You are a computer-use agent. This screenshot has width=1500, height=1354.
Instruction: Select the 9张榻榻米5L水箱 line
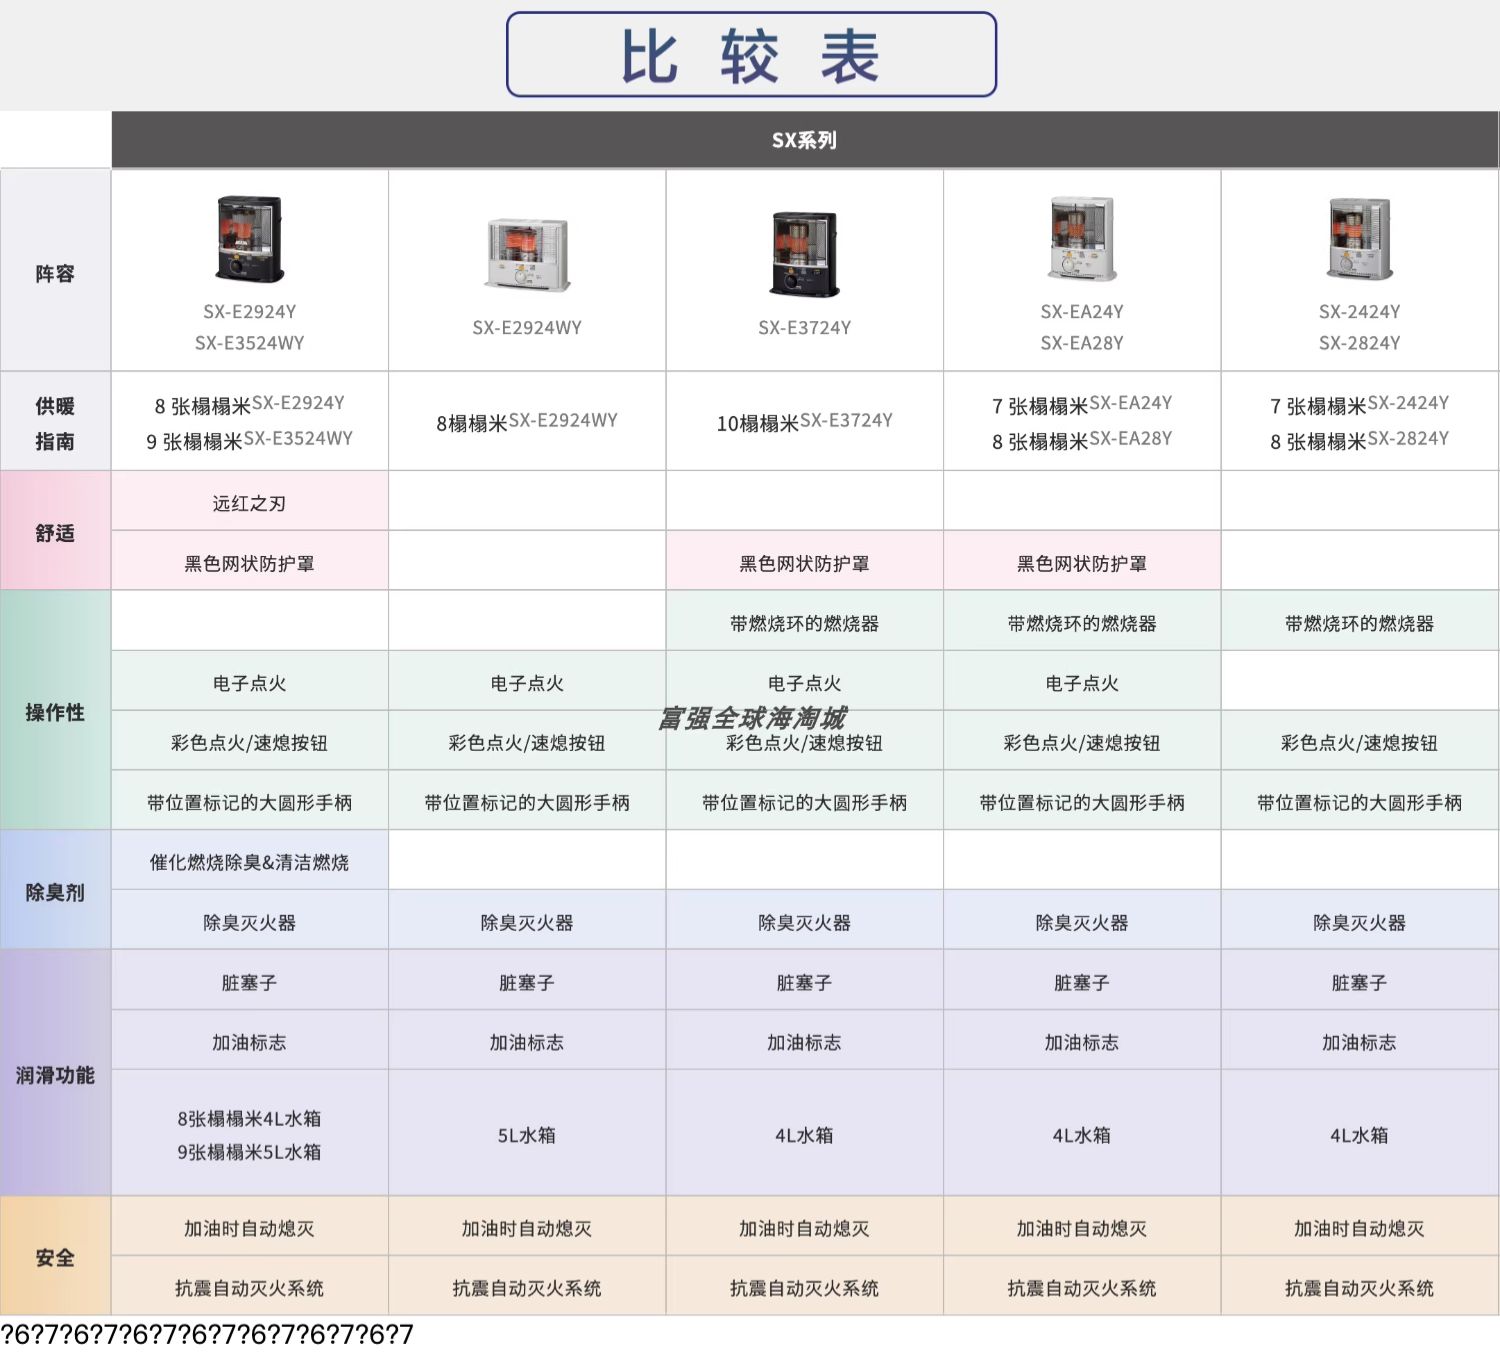pyautogui.click(x=249, y=1152)
